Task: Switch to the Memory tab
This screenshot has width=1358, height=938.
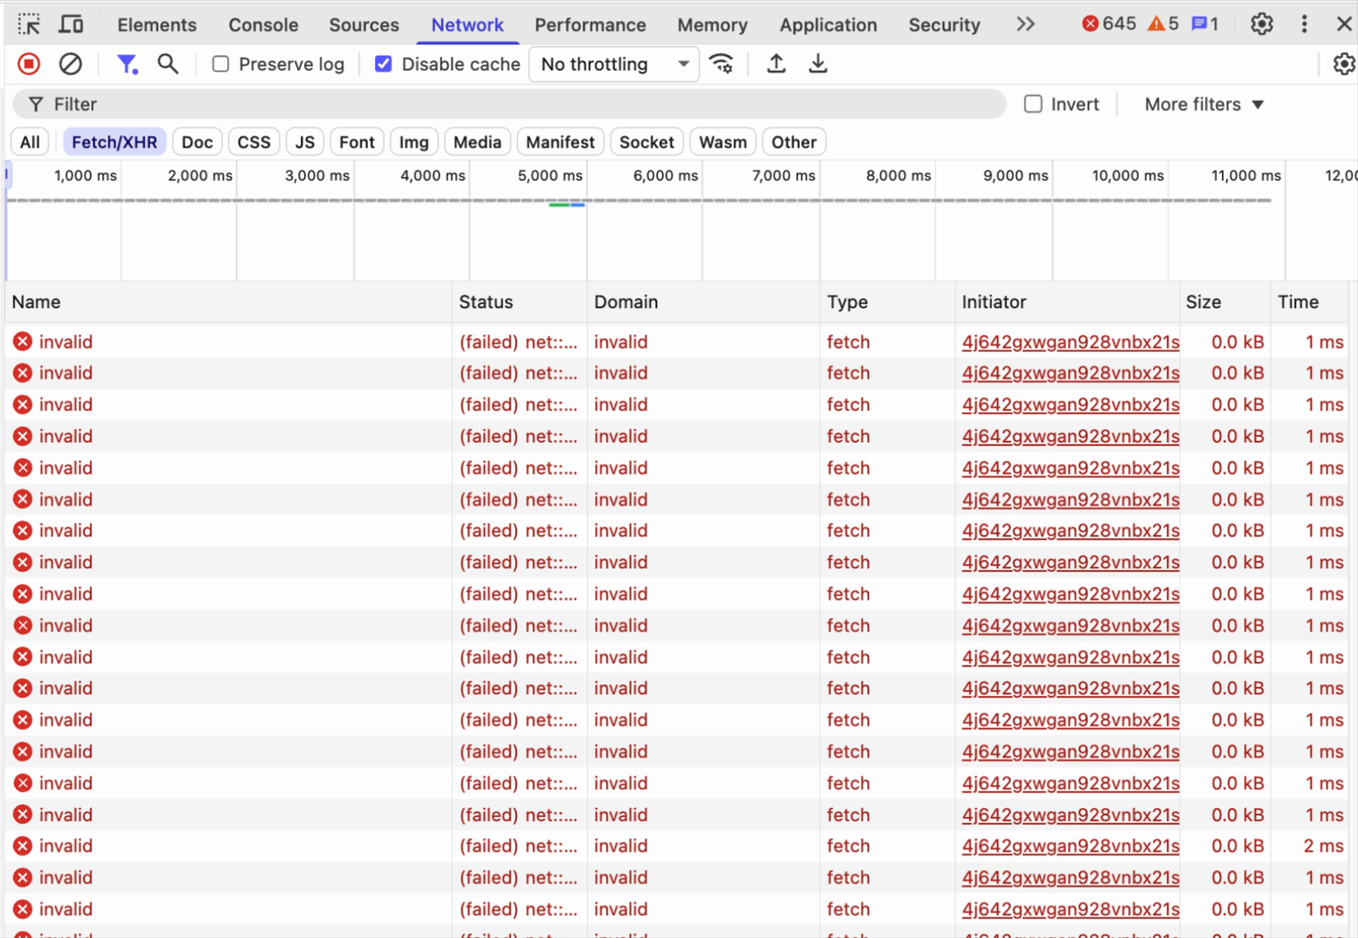Action: point(712,24)
